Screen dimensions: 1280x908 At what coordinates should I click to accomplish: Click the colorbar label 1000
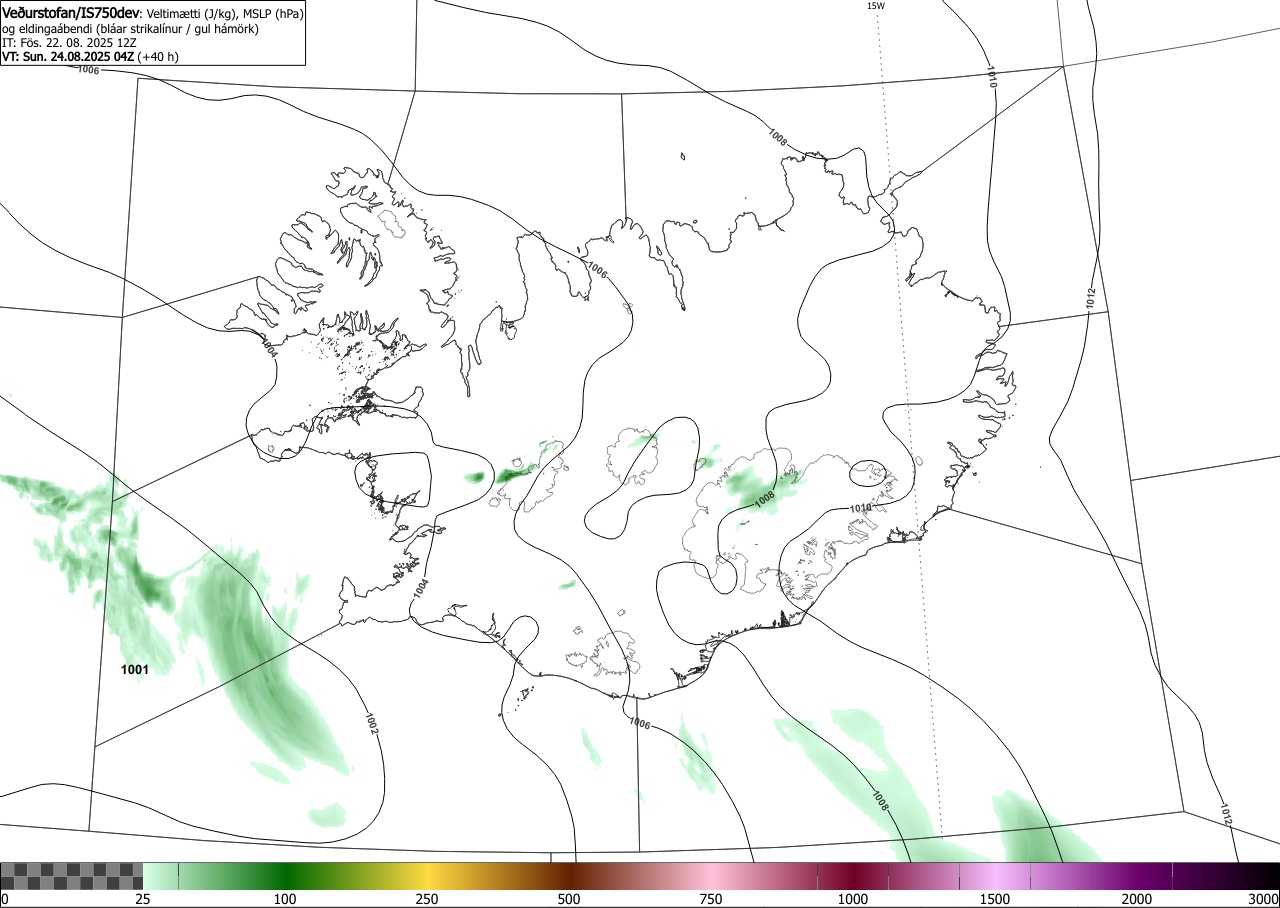[853, 899]
